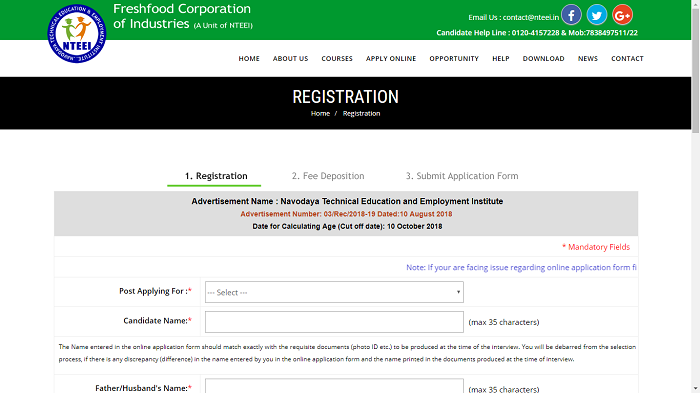Open the Twitter social icon
Screen dimensions: 700x393
(597, 15)
